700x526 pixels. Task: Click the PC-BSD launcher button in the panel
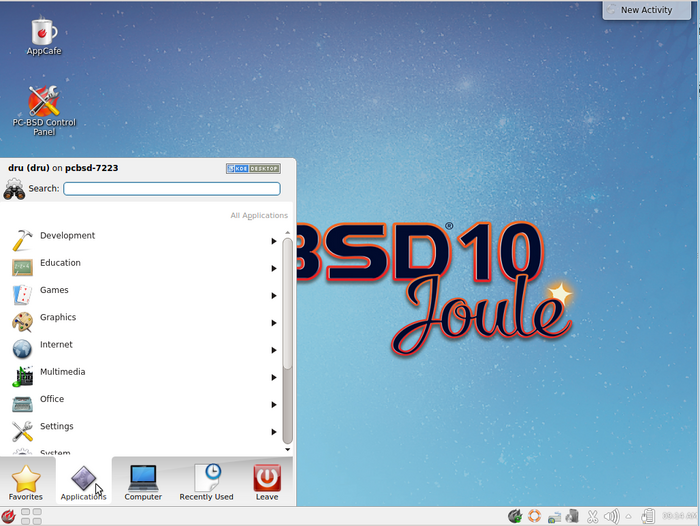[x=9, y=516]
